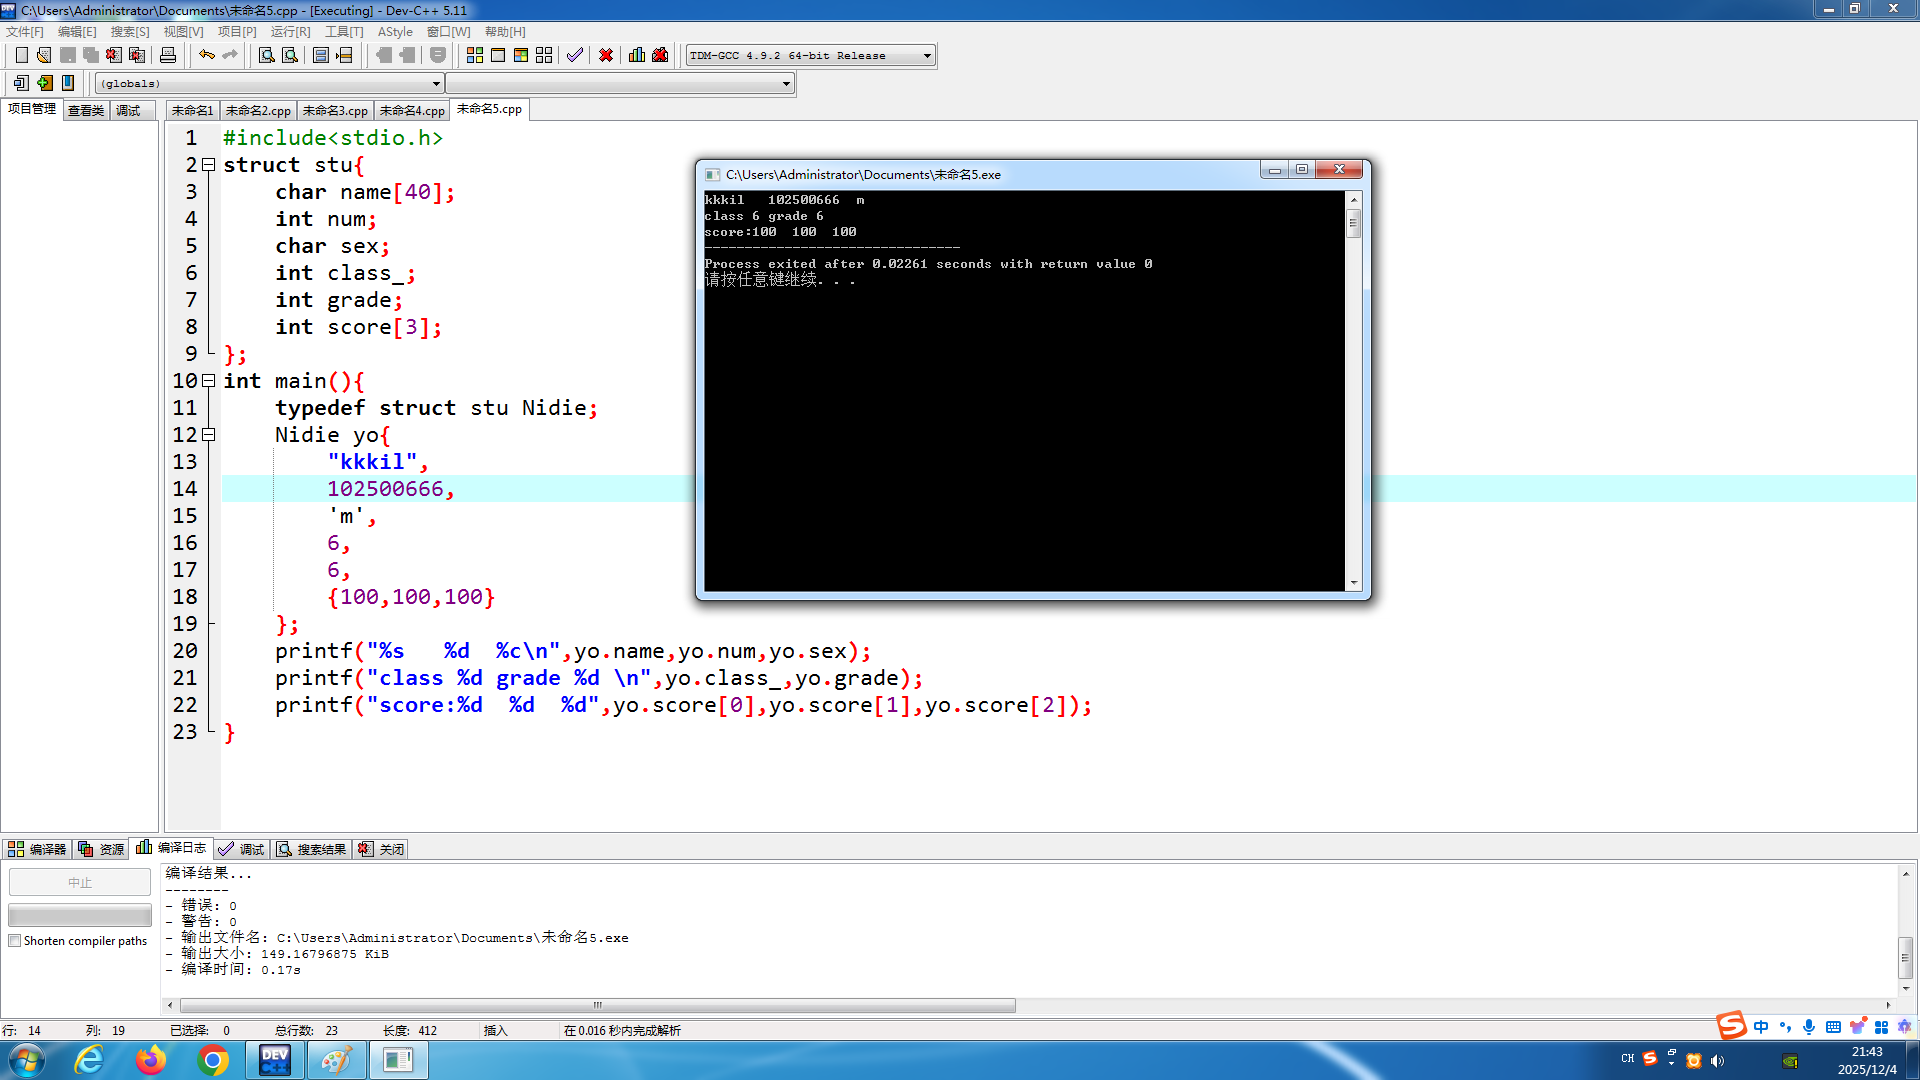Screen dimensions: 1920x1080
Task: Collapse the struct stu fold marker
Action: 208,164
